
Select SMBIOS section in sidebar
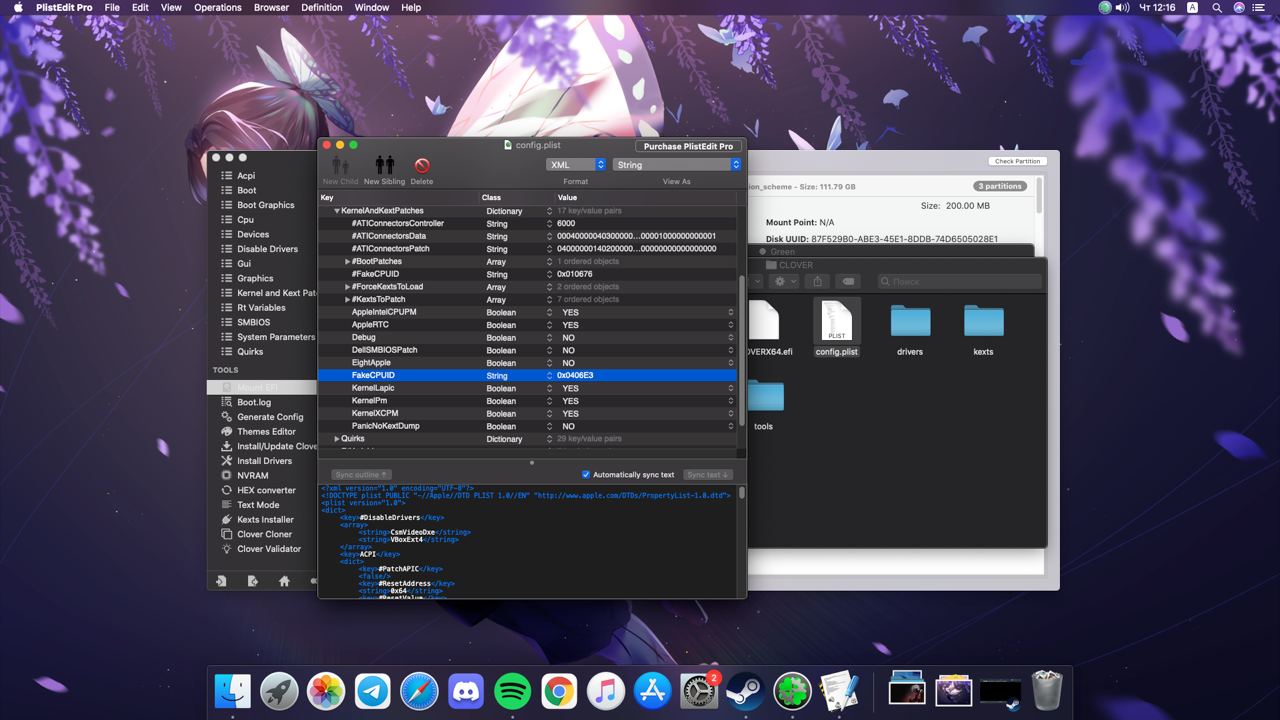pos(253,322)
